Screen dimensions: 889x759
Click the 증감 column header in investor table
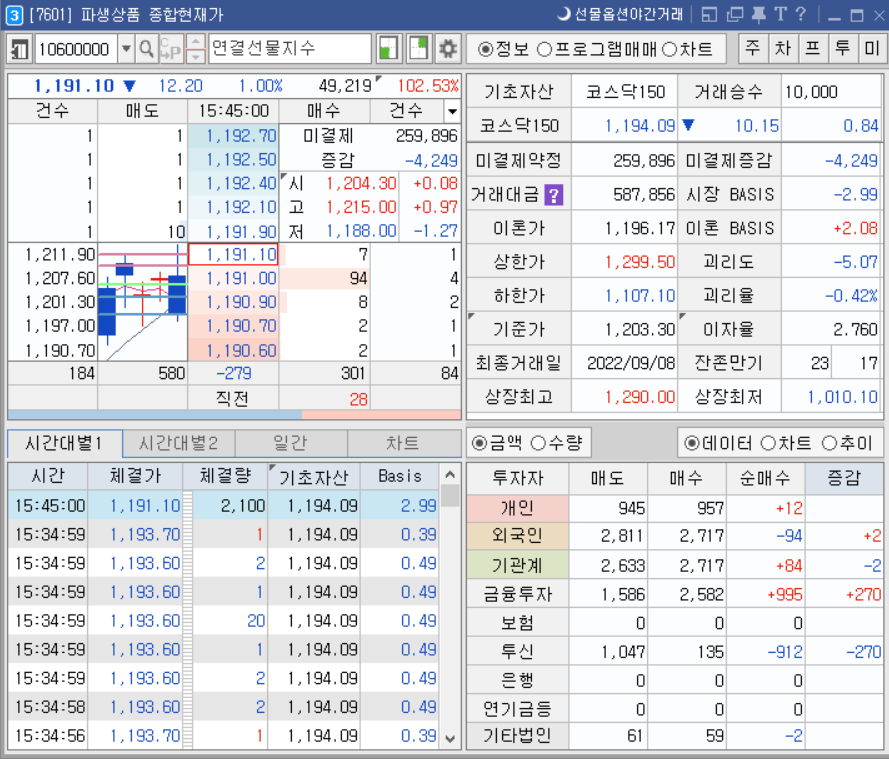coord(844,478)
